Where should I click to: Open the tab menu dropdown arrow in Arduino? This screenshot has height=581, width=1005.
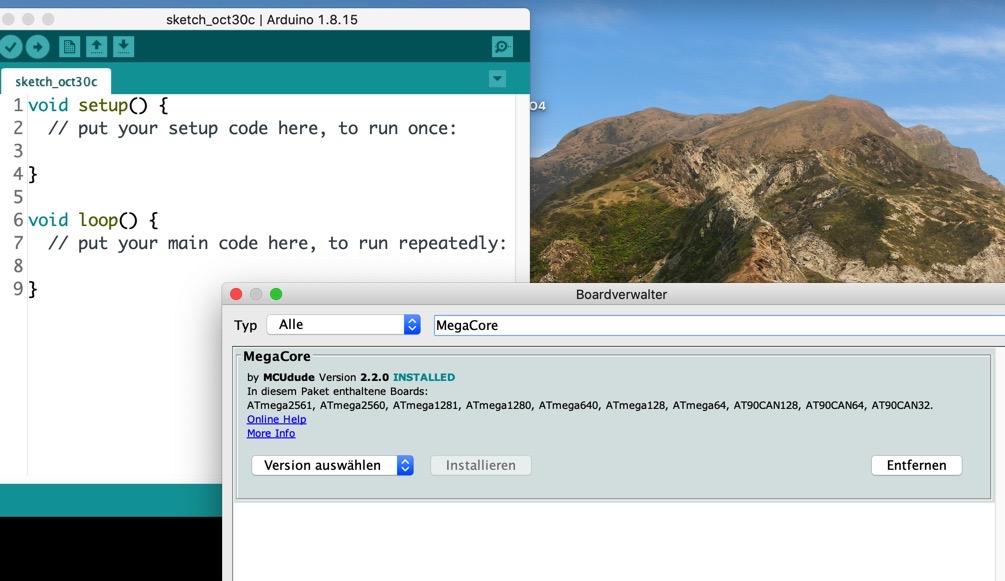(x=497, y=79)
